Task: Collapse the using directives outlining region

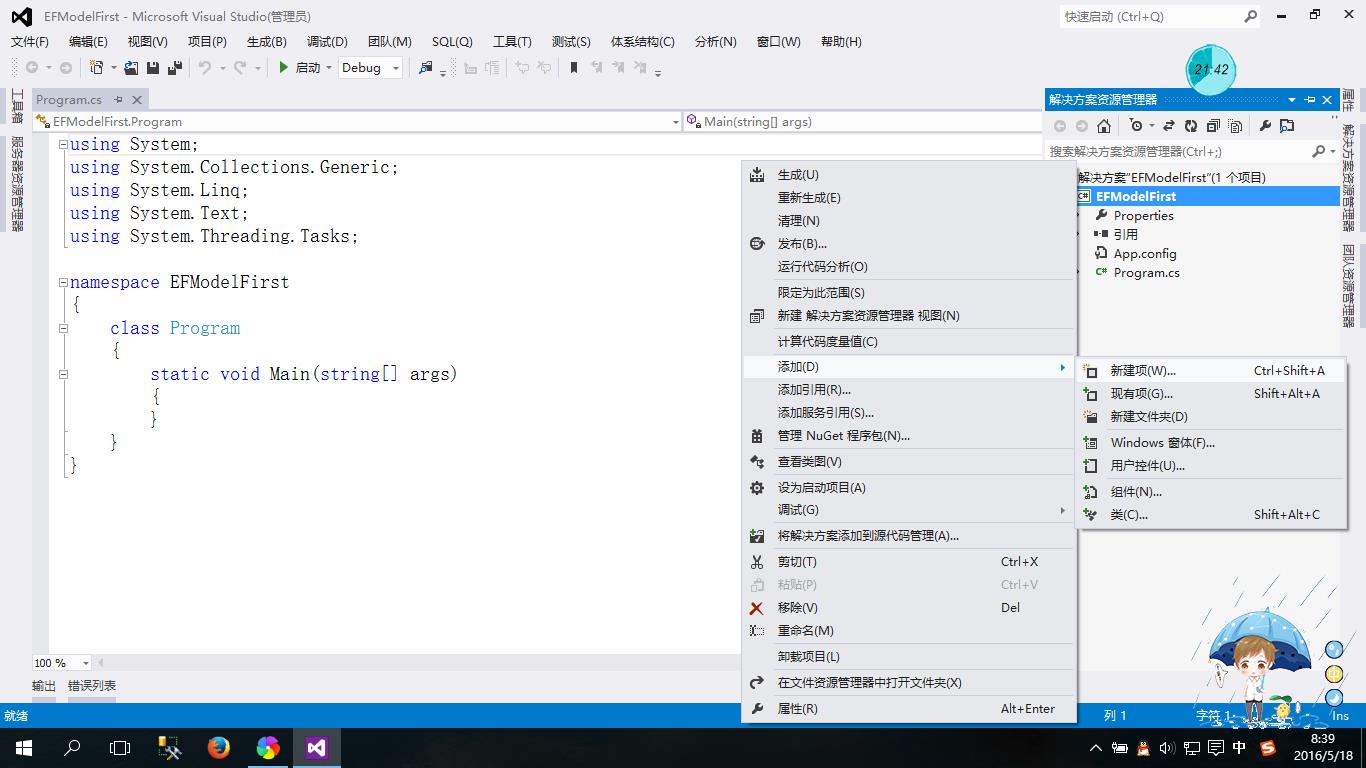Action: click(x=63, y=145)
